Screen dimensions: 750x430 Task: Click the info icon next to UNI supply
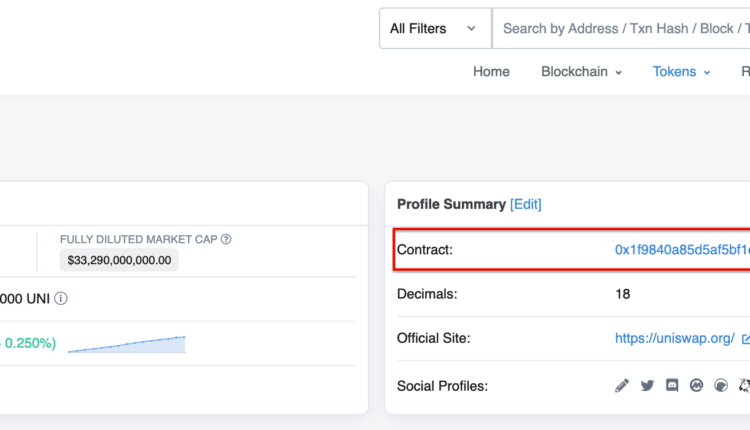tap(61, 298)
